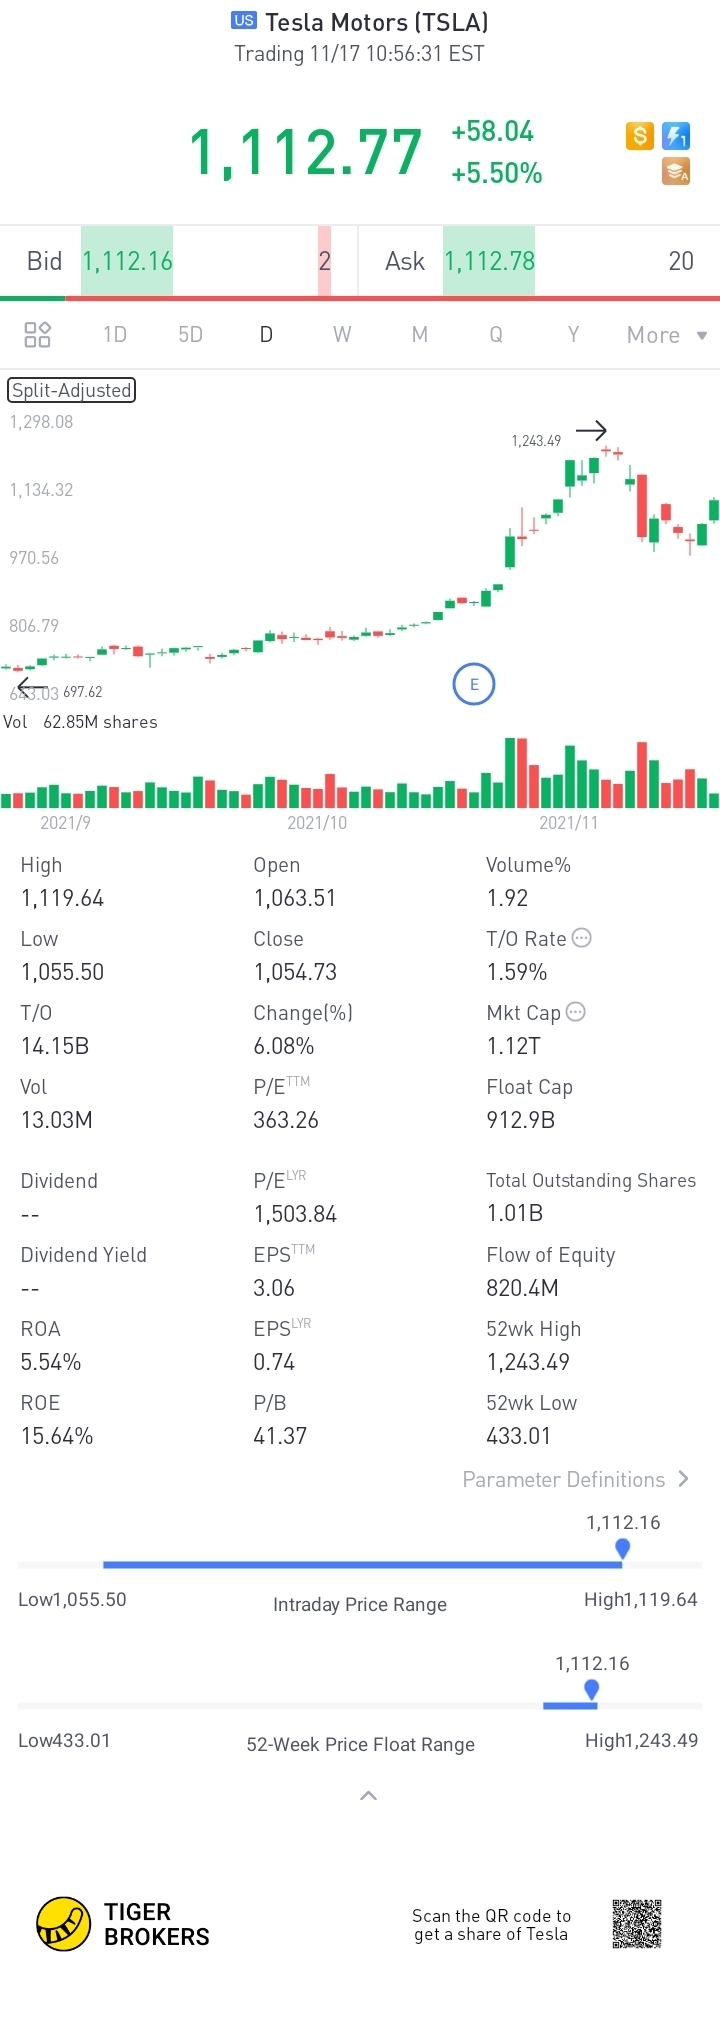Tap the Ask price 1,112.78

489,261
